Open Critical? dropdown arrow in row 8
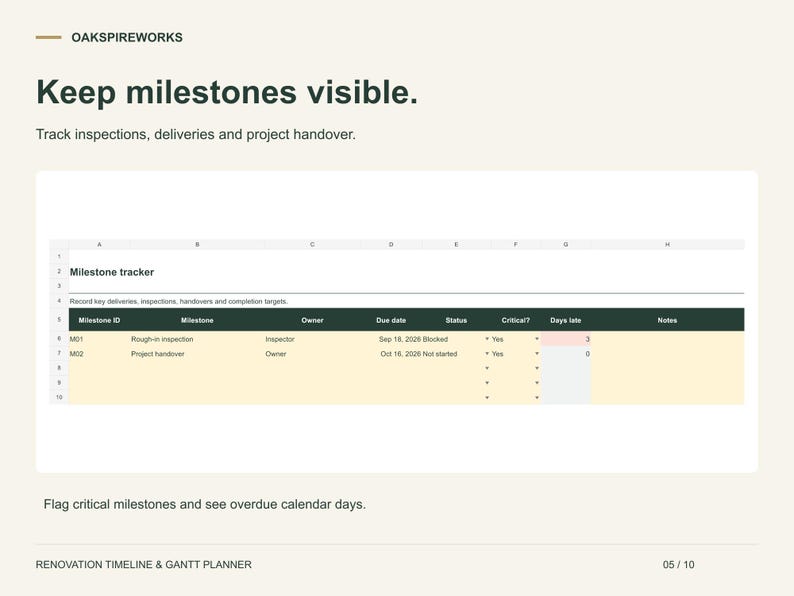Screen dimensions: 794x596 click(537, 368)
